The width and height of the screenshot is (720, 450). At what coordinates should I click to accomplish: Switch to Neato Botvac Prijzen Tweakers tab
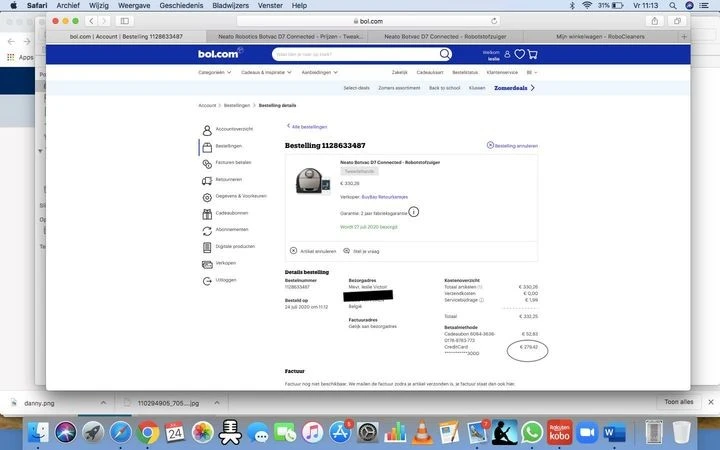(x=289, y=36)
